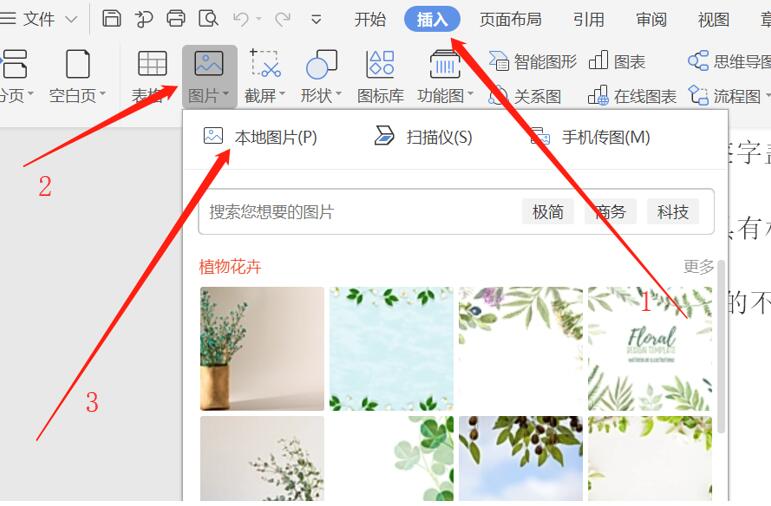Insert 智能图形 smart graphic

[533, 61]
